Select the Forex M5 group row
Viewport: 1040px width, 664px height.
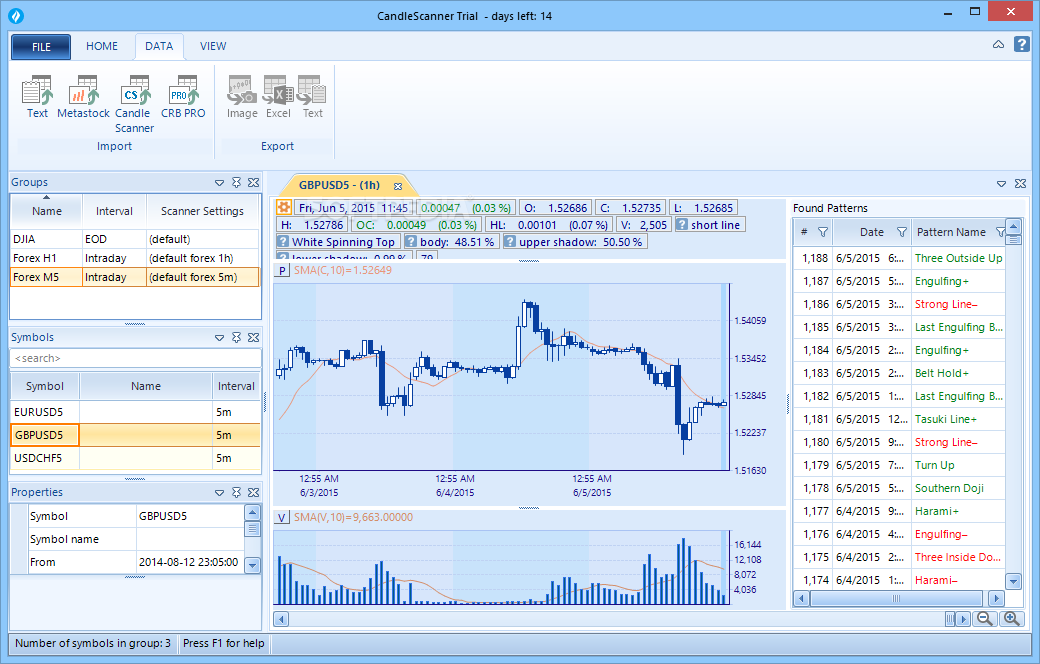pos(135,277)
